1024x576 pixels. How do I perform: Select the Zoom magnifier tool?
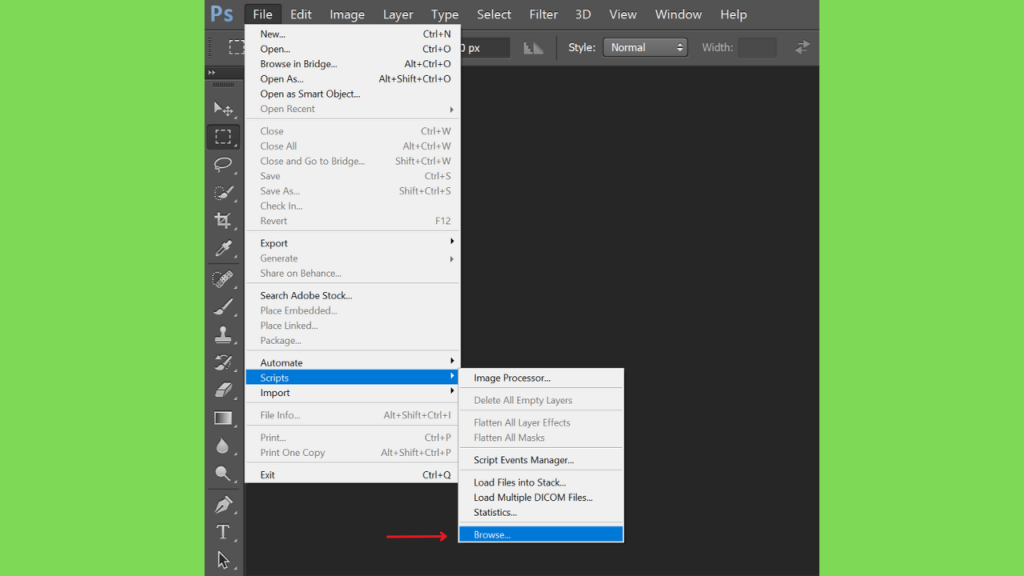[223, 473]
